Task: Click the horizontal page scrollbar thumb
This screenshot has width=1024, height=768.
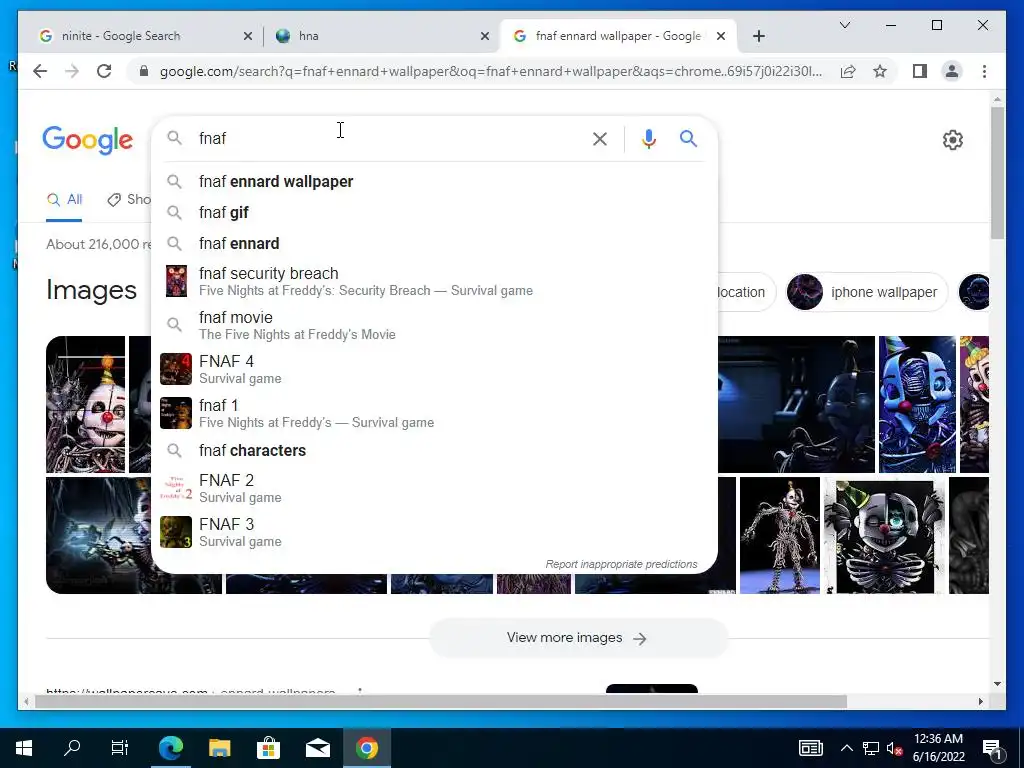Action: pos(441,702)
